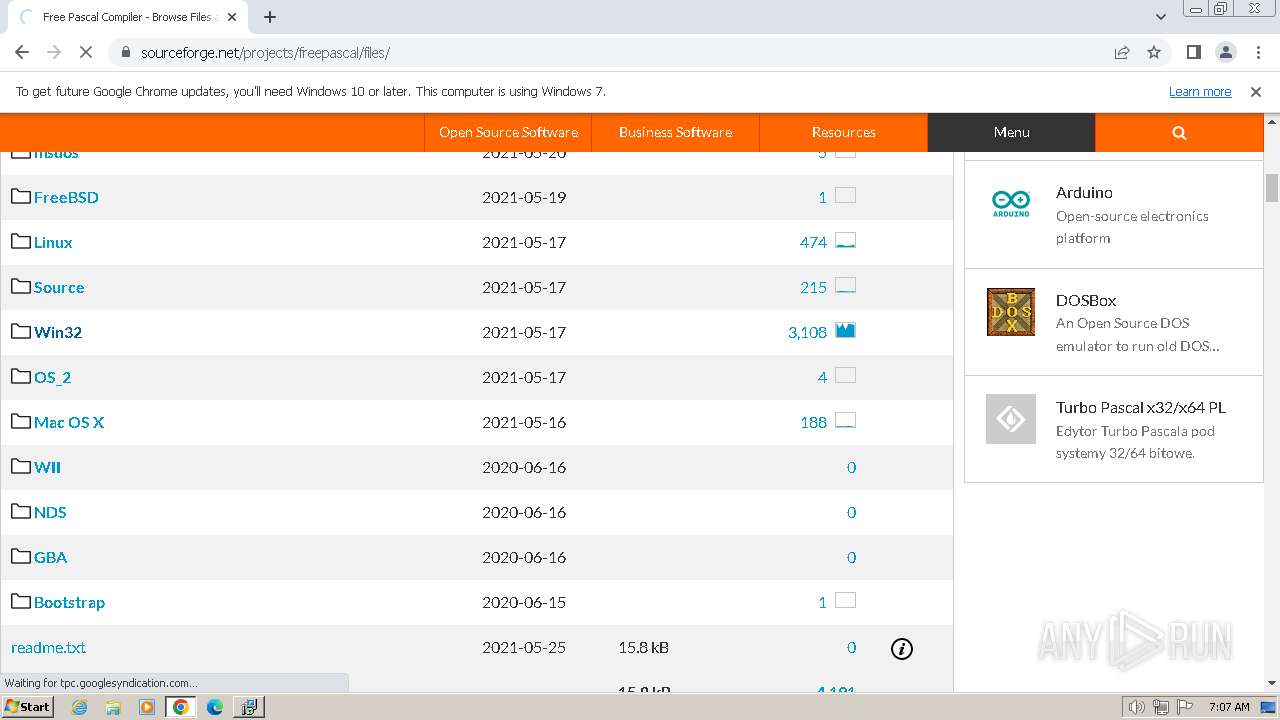Open the readme.txt file link
1280x720 pixels.
click(48, 647)
